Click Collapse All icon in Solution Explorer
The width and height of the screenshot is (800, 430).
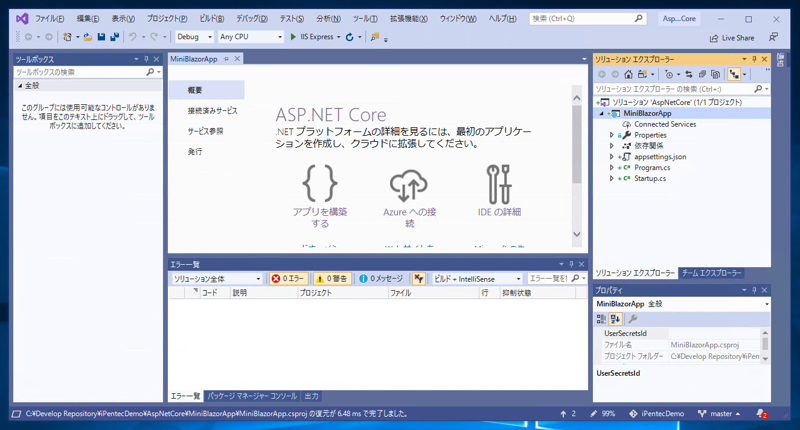(702, 74)
